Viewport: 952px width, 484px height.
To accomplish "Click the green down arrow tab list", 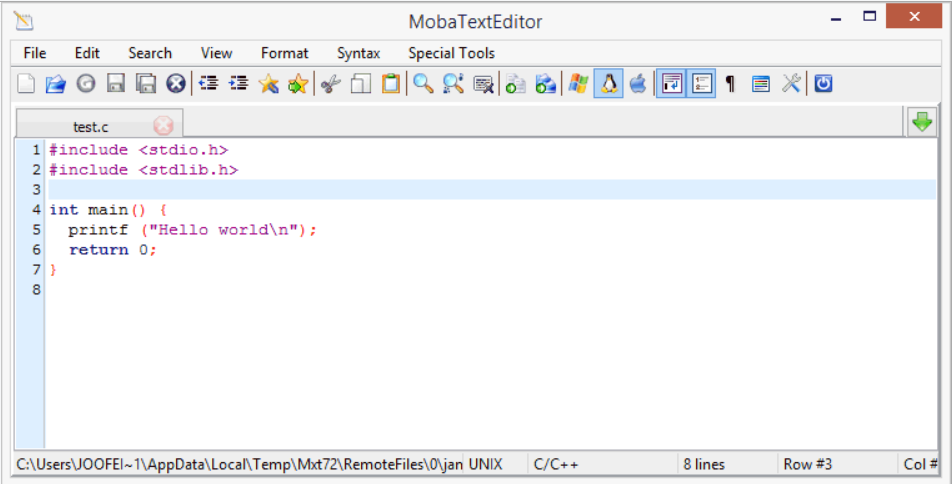I will coord(922,122).
